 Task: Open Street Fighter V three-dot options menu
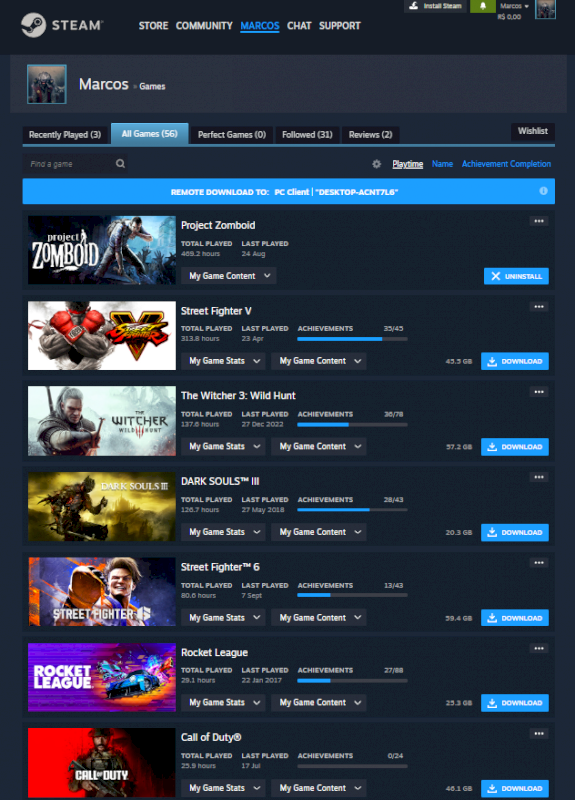tap(539, 307)
